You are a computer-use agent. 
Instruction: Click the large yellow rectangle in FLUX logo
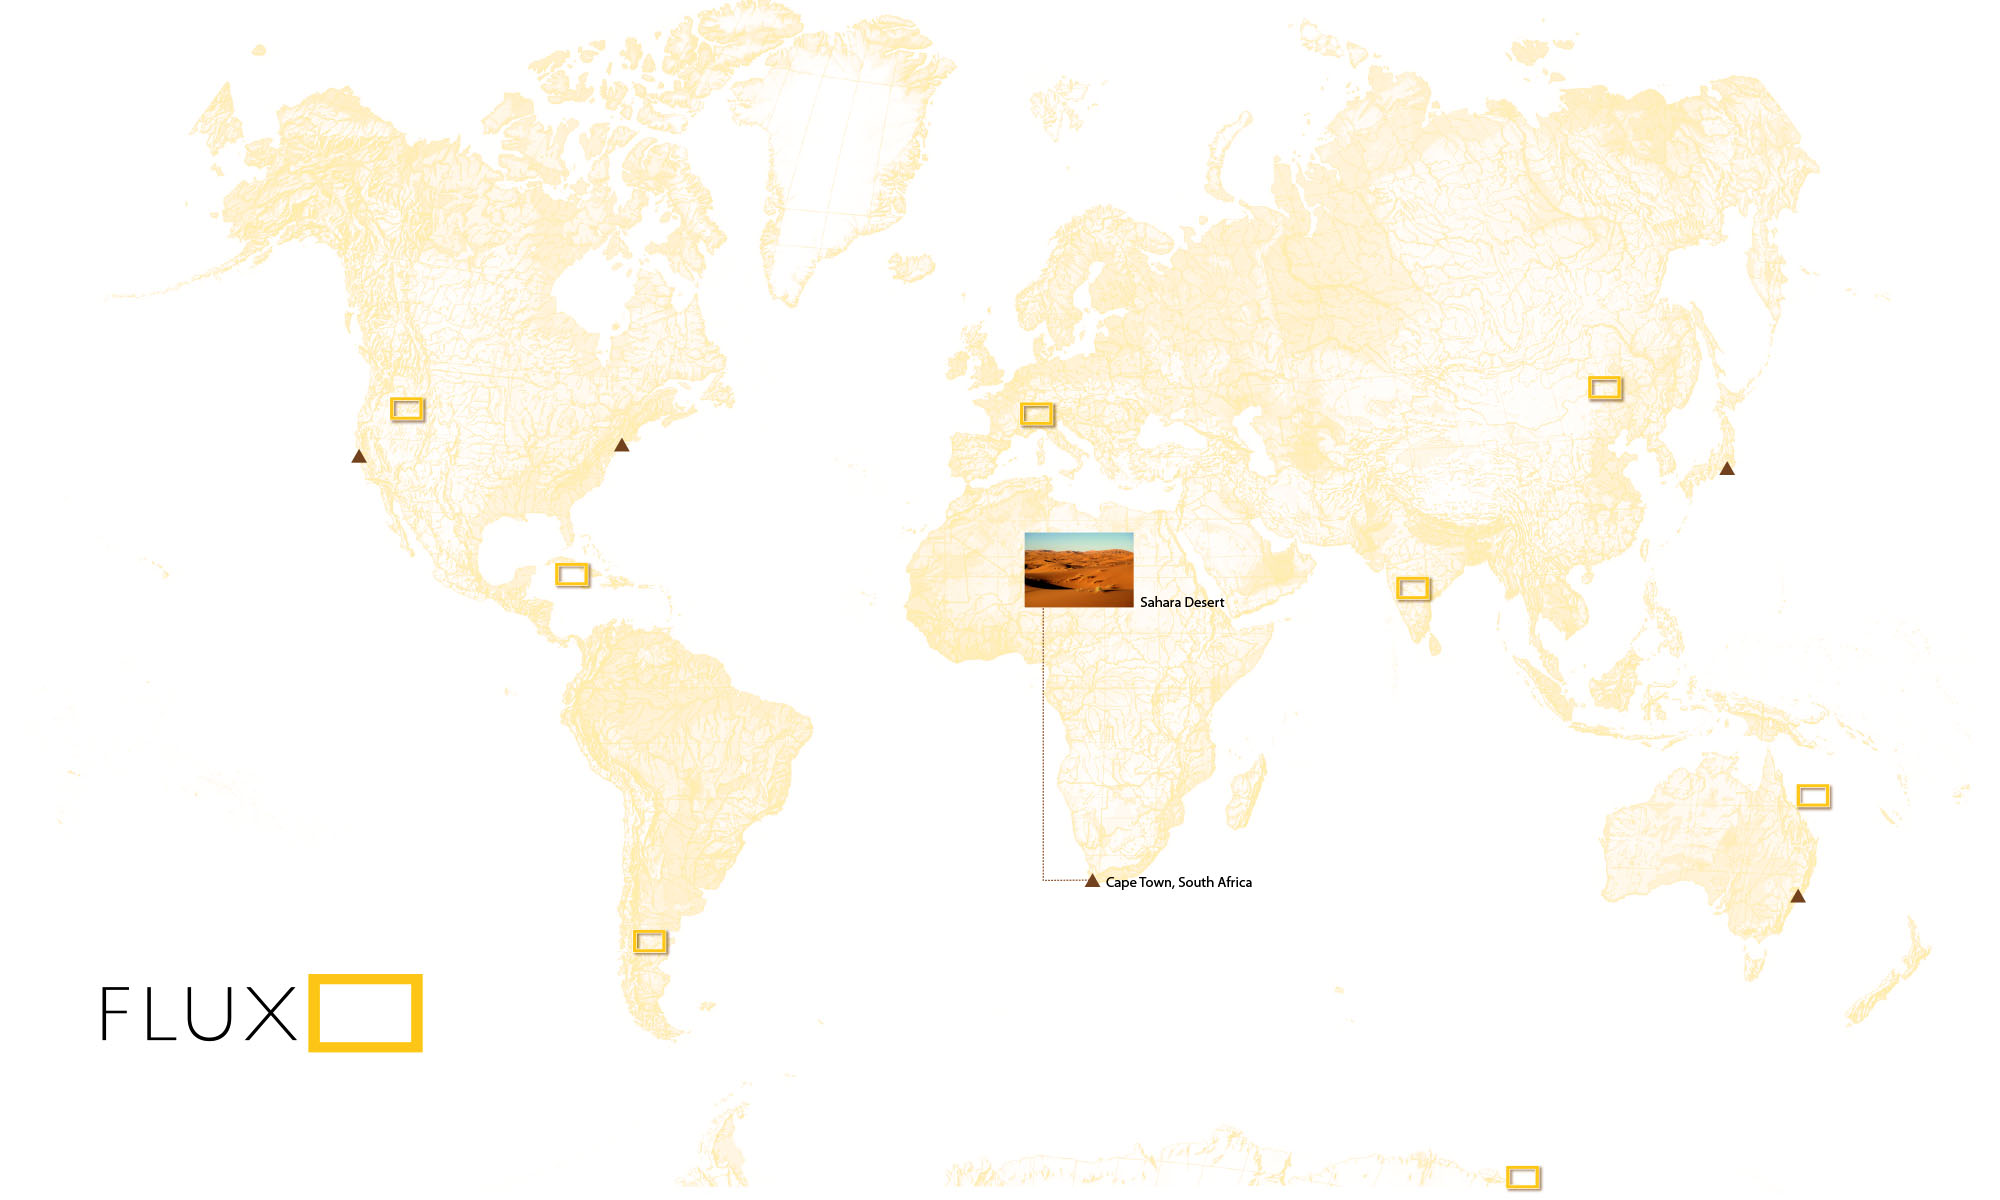click(x=365, y=1013)
